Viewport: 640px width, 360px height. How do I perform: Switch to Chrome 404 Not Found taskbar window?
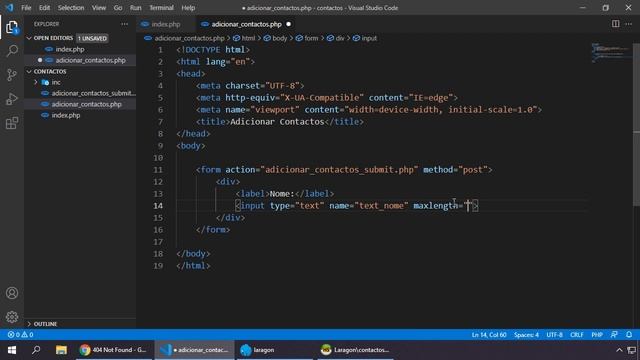(x=113, y=350)
